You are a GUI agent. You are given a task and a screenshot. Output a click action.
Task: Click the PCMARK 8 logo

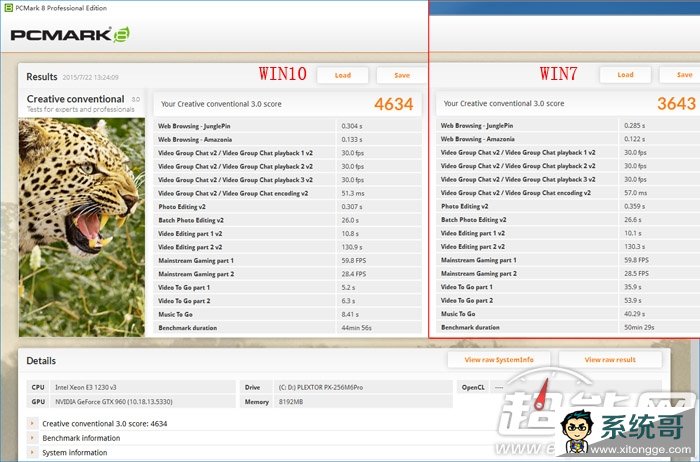70,35
